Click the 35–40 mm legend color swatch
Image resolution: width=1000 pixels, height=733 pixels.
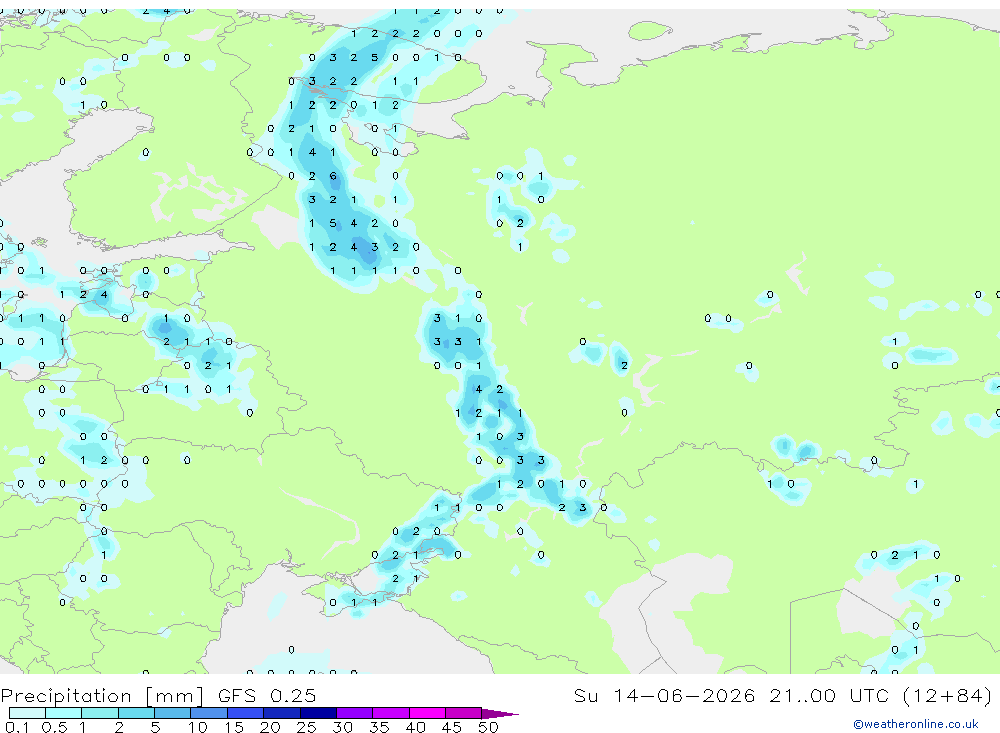(x=391, y=713)
